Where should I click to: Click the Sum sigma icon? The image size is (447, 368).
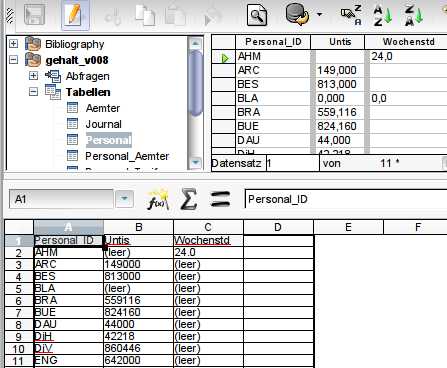189,199
